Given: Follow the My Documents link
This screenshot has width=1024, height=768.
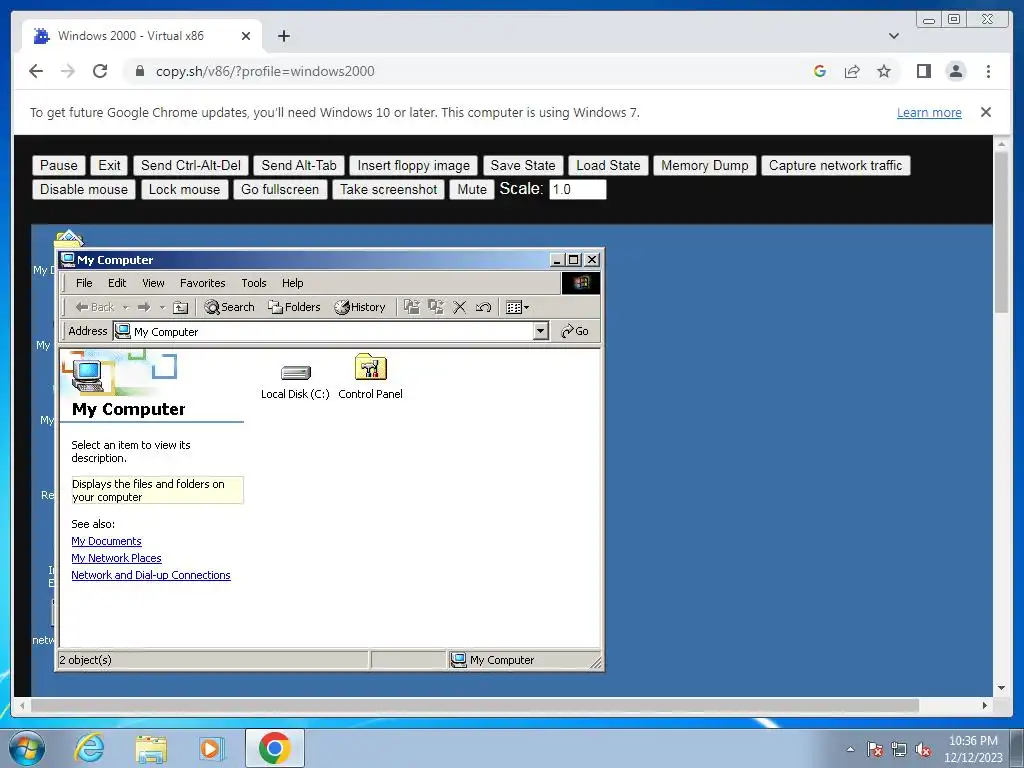Looking at the screenshot, I should 106,541.
